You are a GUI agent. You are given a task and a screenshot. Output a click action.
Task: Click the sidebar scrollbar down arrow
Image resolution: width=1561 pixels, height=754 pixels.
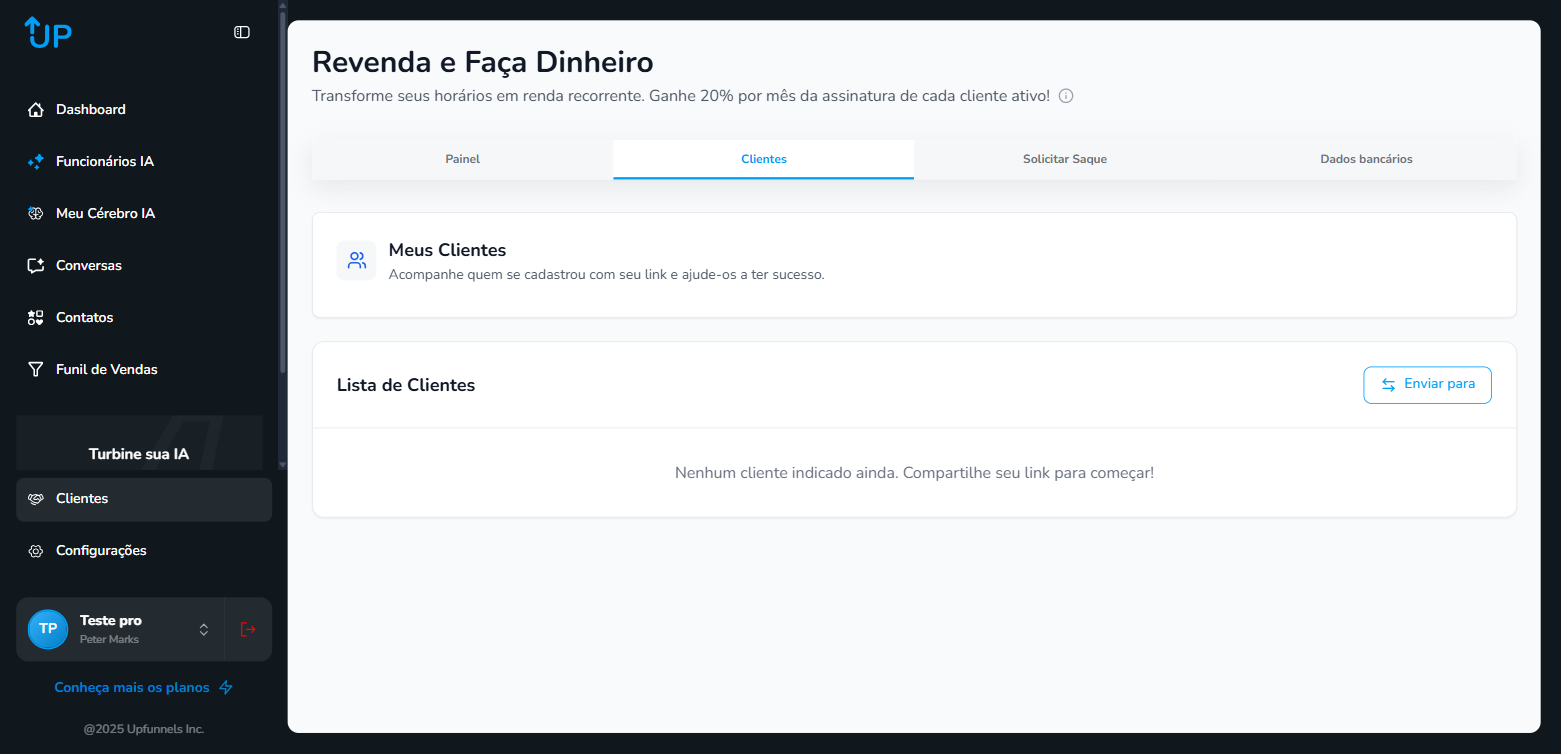tap(282, 464)
